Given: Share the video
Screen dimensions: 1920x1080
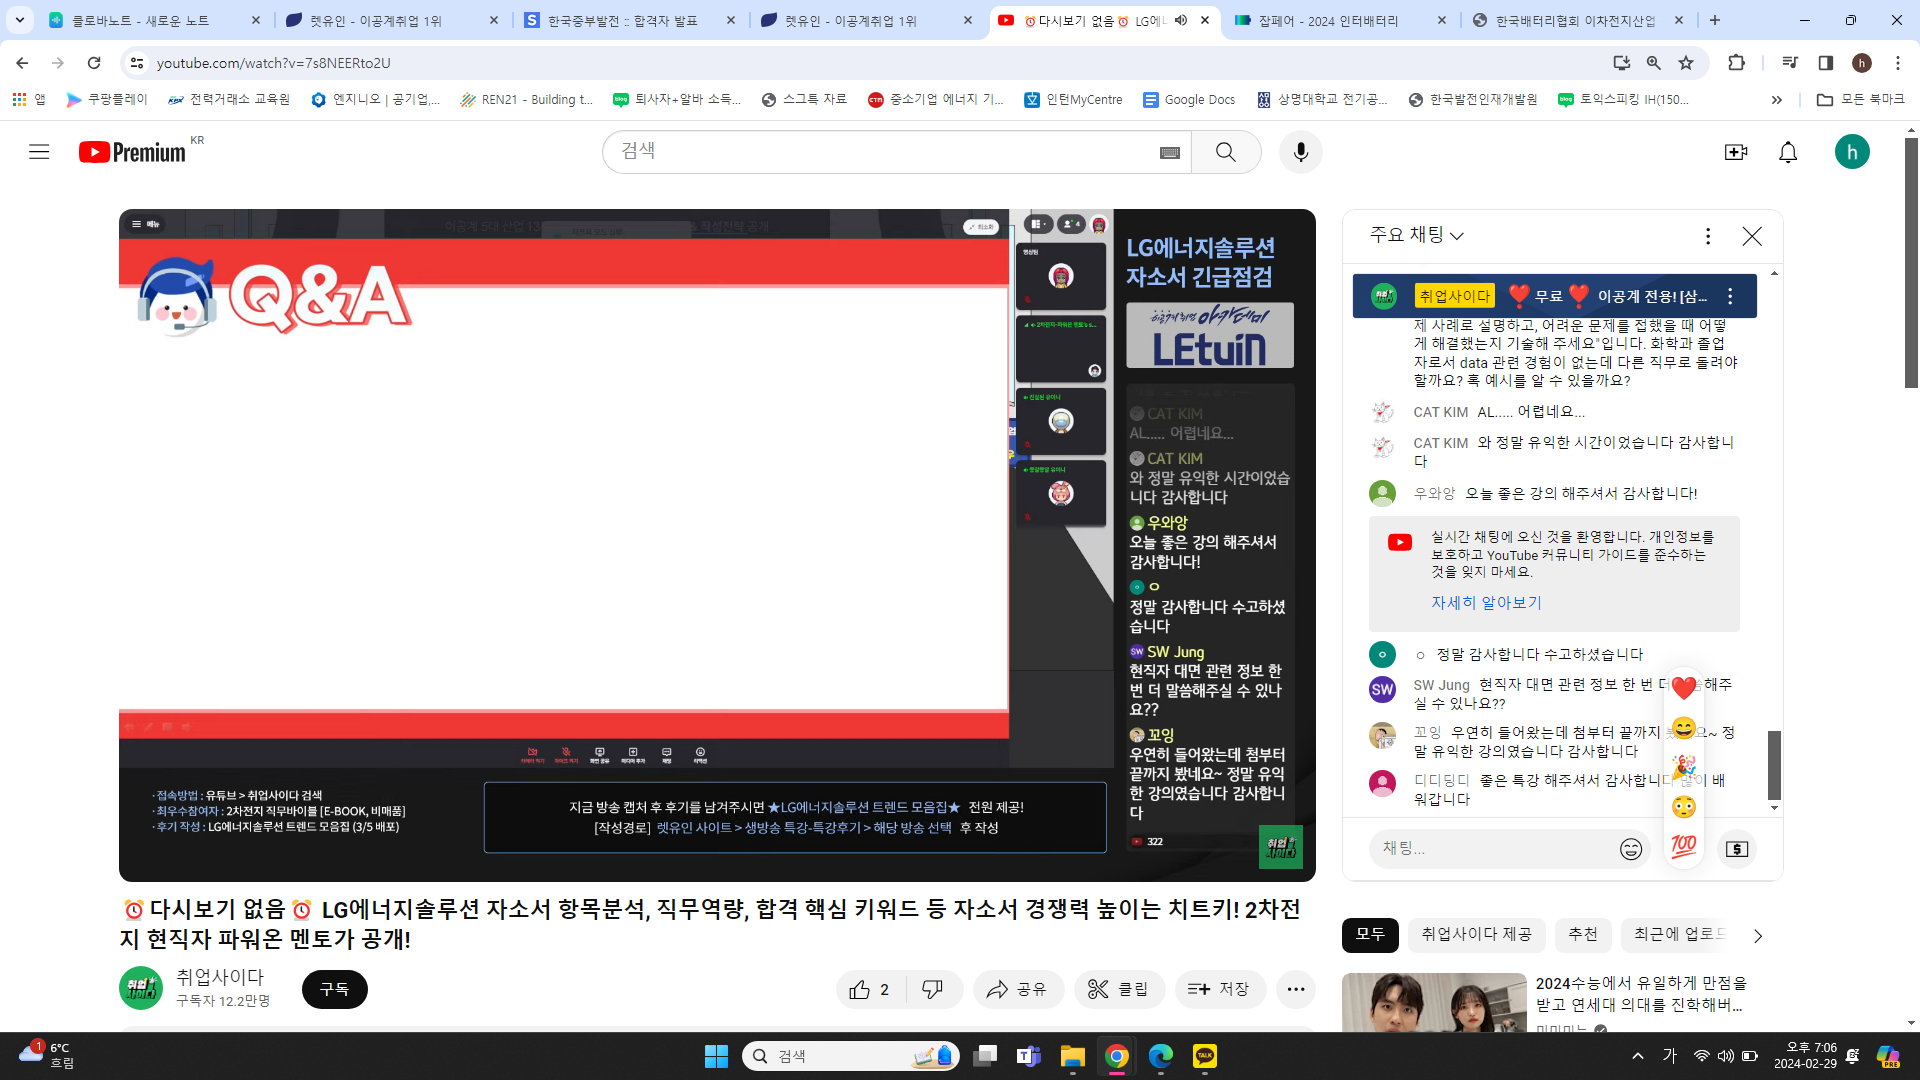Looking at the screenshot, I should [x=1018, y=989].
